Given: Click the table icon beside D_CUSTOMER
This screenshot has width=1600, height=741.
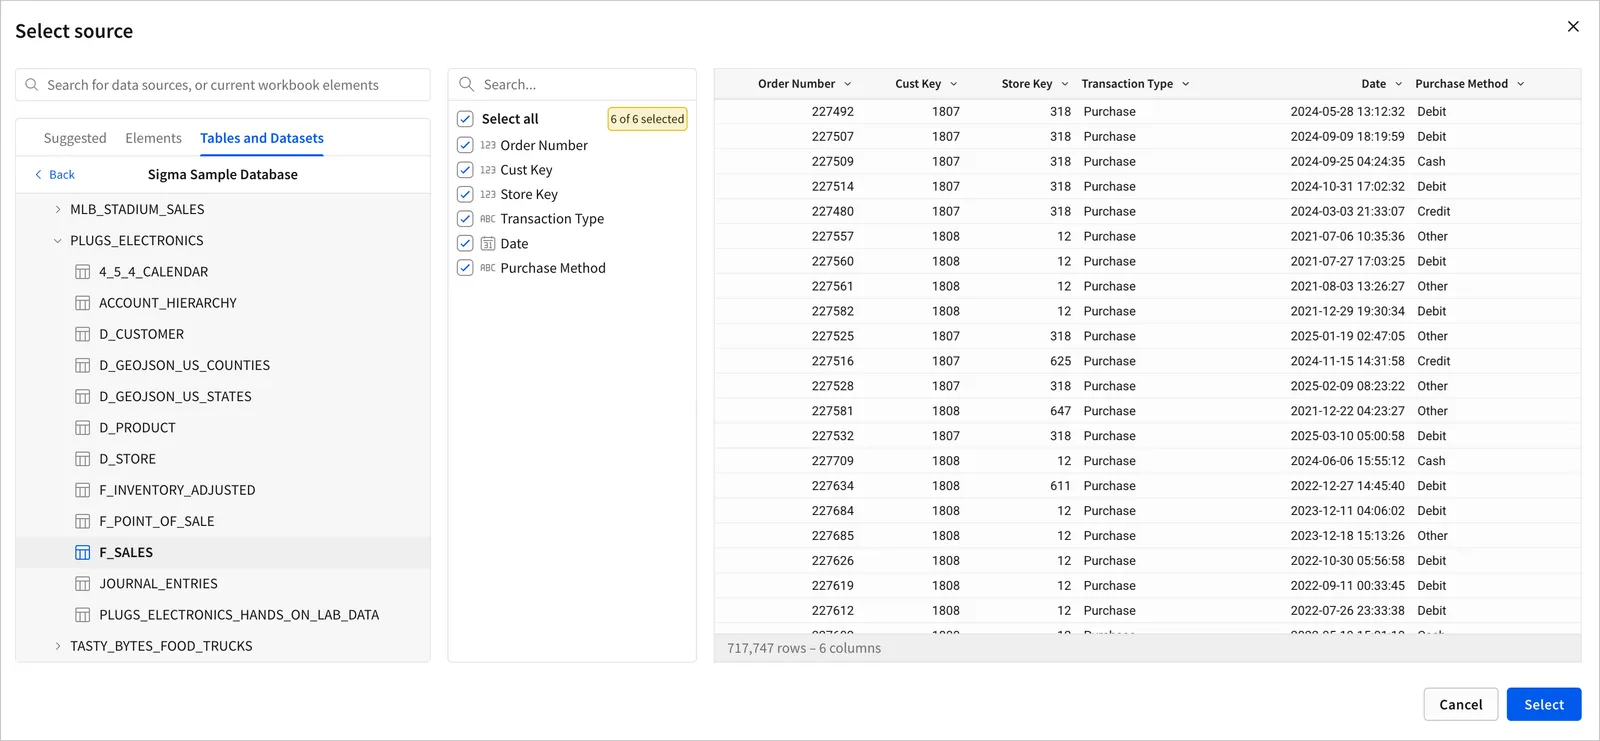Looking at the screenshot, I should pyautogui.click(x=83, y=334).
